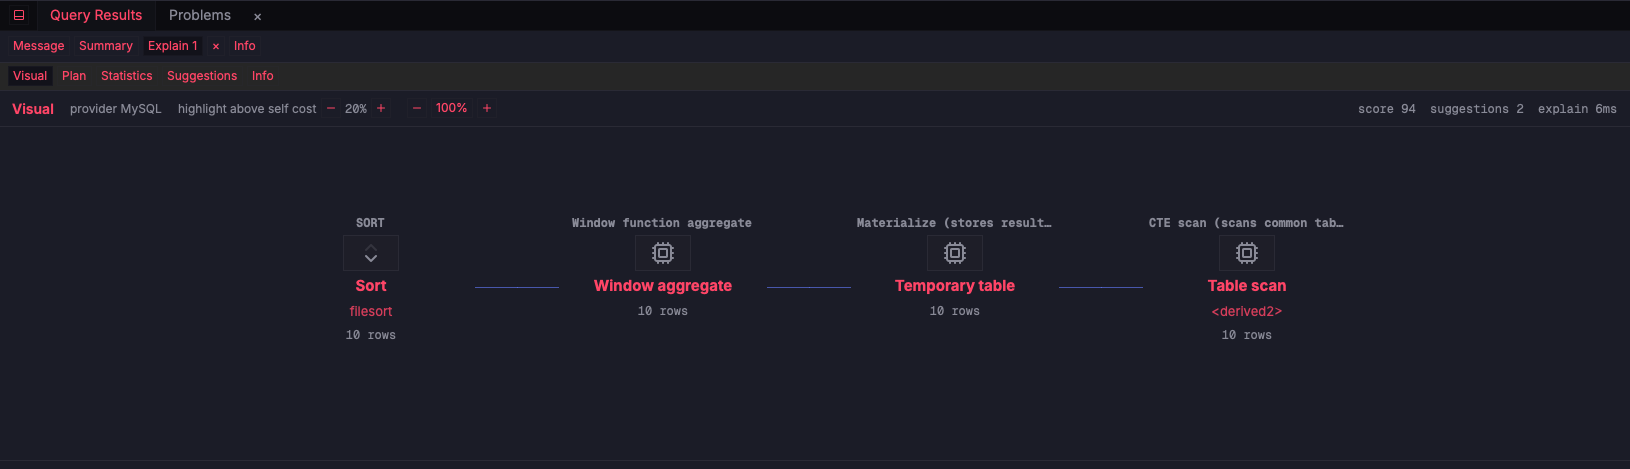Click the SORT heading above the Sort node
This screenshot has width=1630, height=469.
(x=370, y=223)
